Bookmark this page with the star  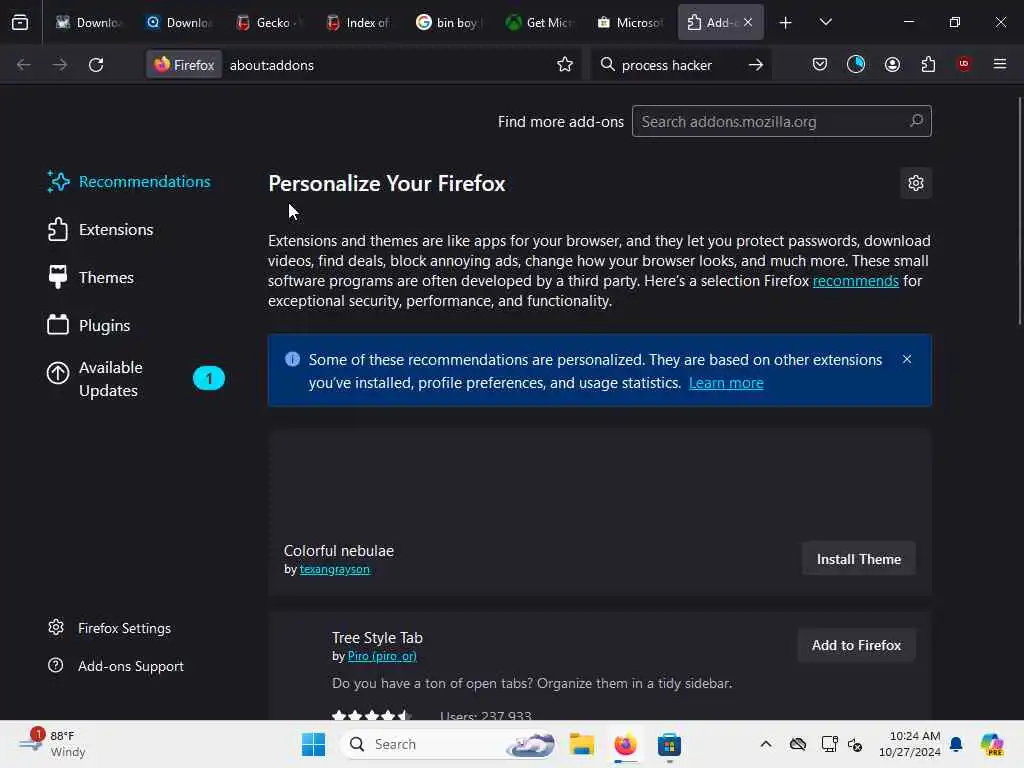565,65
